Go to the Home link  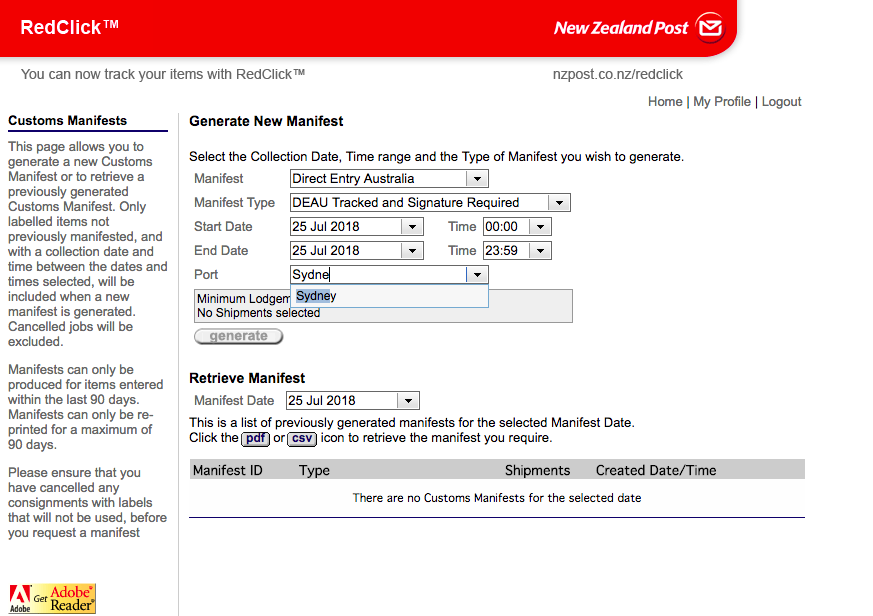pos(665,101)
